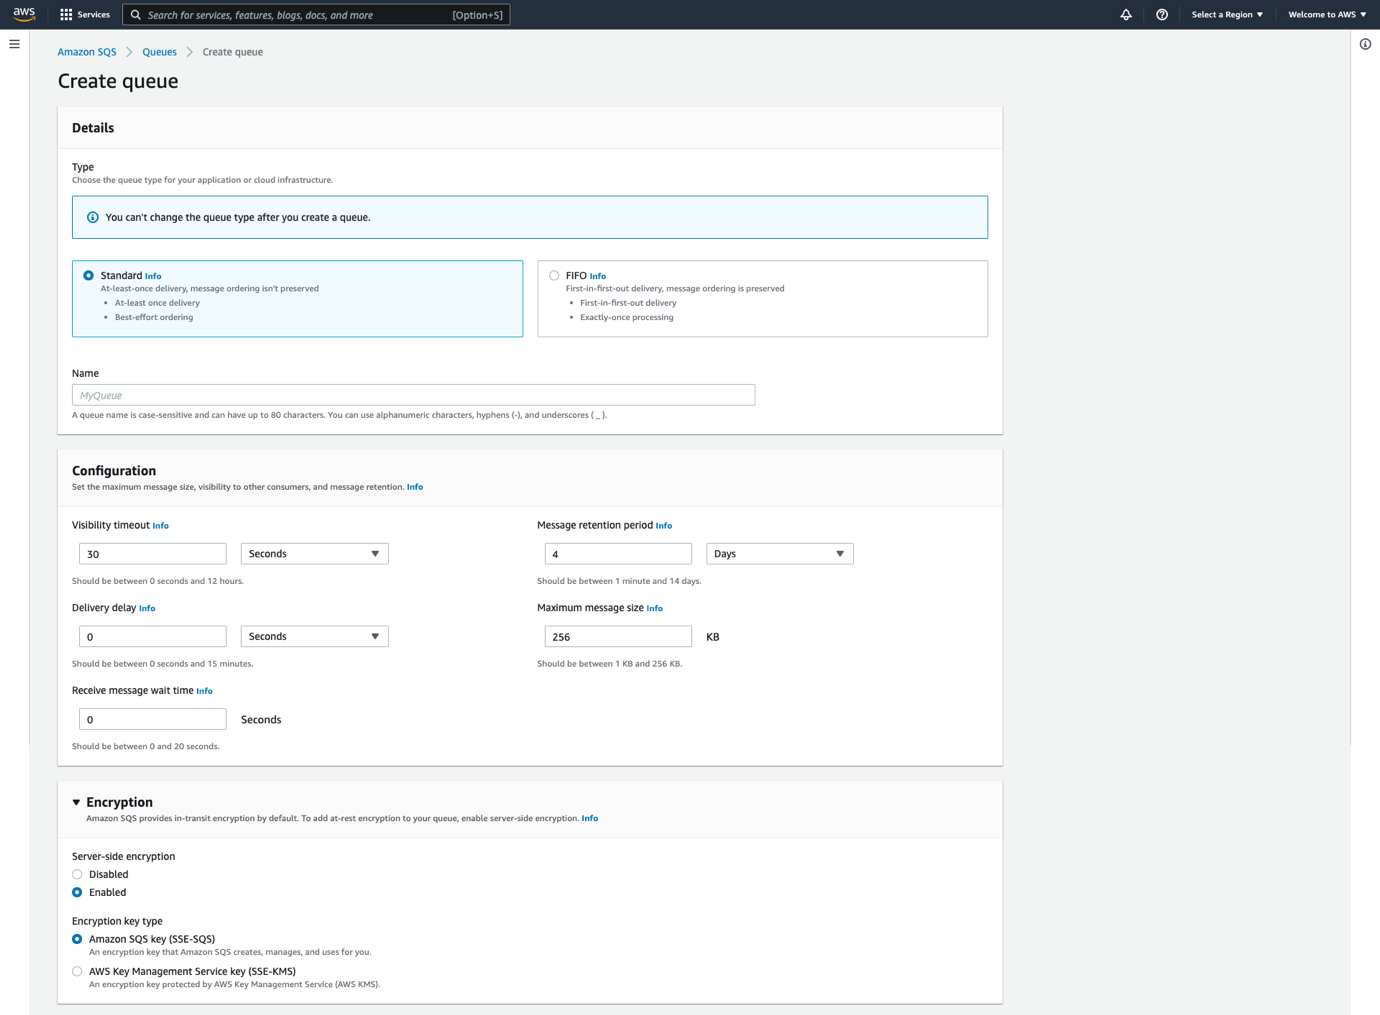Click the AWS logo
The image size is (1380, 1015).
tap(24, 14)
